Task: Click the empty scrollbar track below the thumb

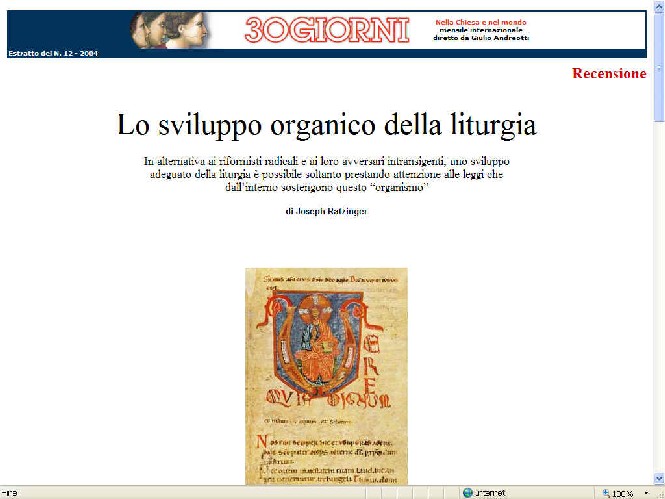Action: point(659,300)
